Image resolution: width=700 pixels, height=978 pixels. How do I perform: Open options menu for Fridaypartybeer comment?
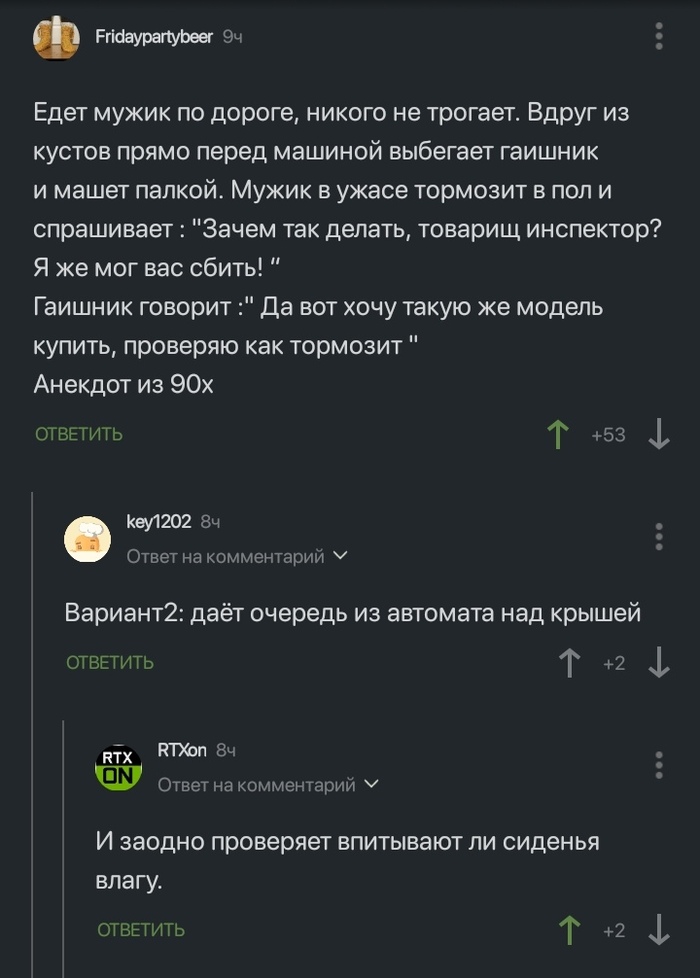[x=658, y=37]
